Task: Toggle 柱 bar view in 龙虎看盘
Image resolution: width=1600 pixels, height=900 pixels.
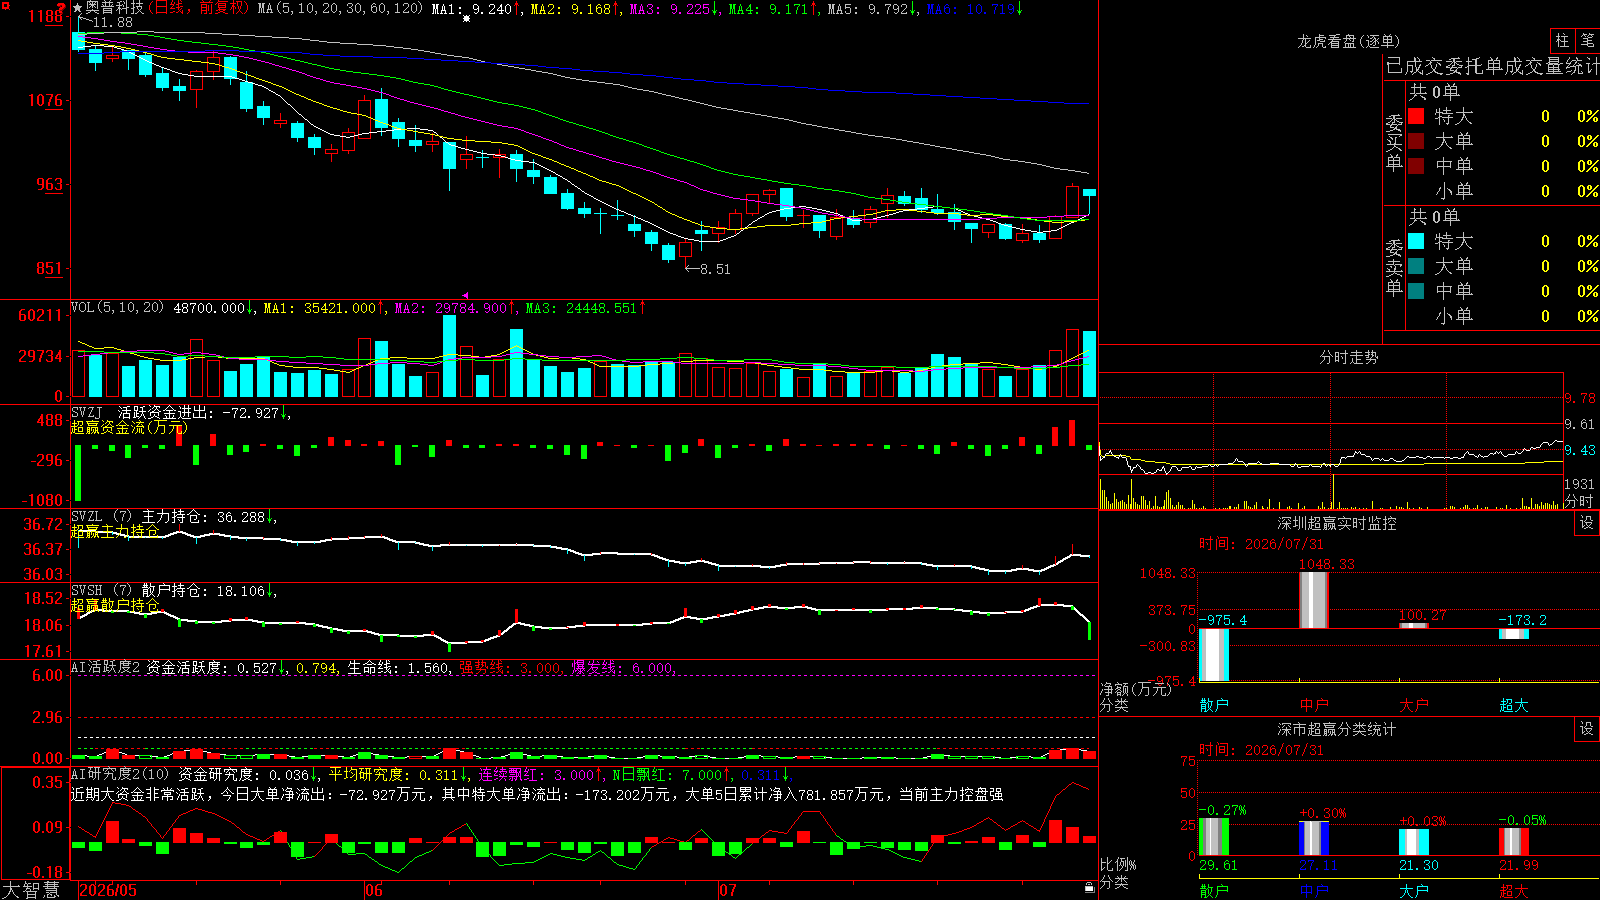Action: coord(1562,40)
